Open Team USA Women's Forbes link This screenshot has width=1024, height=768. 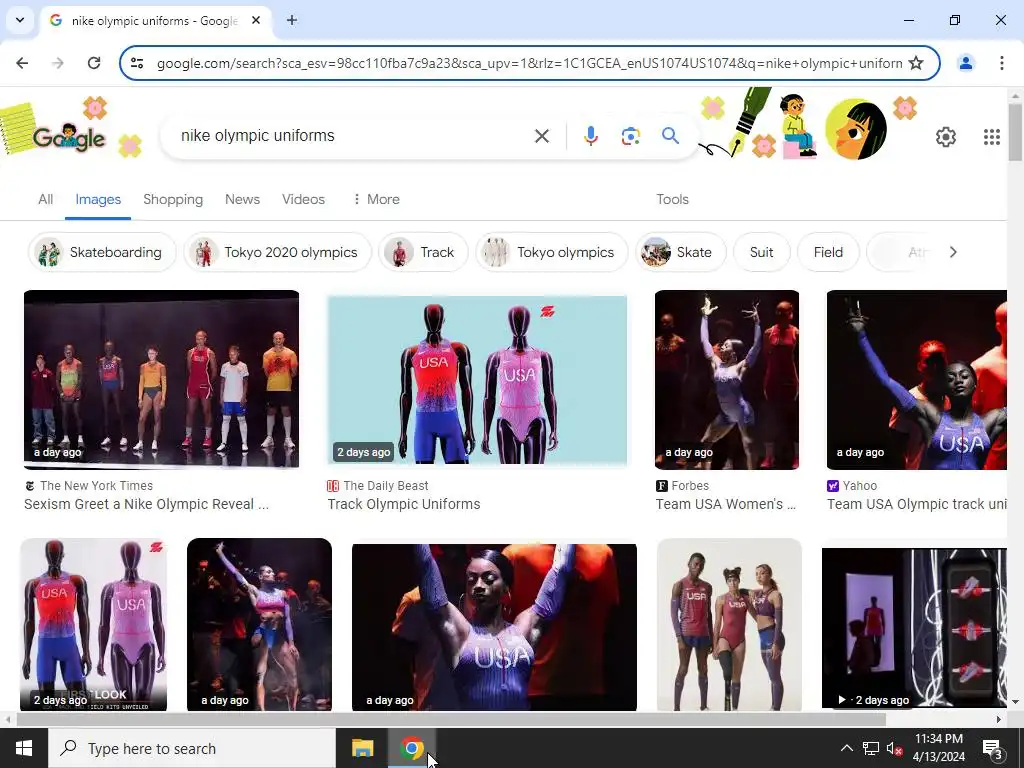point(726,504)
